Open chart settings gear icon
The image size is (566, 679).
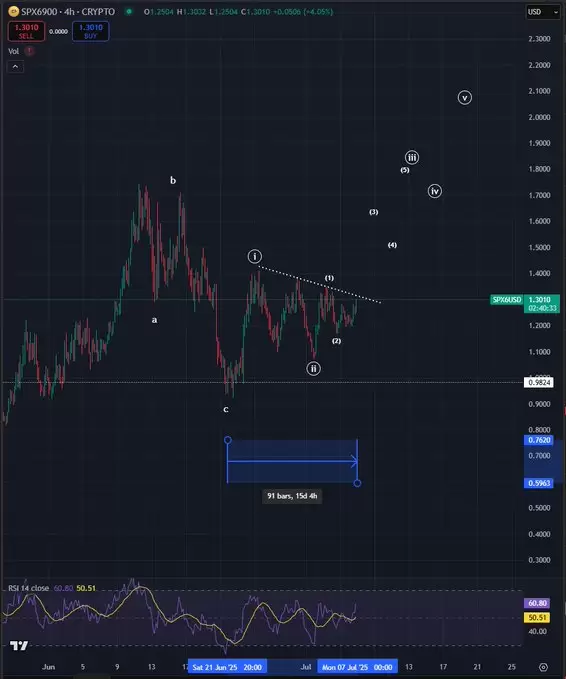tap(543, 667)
